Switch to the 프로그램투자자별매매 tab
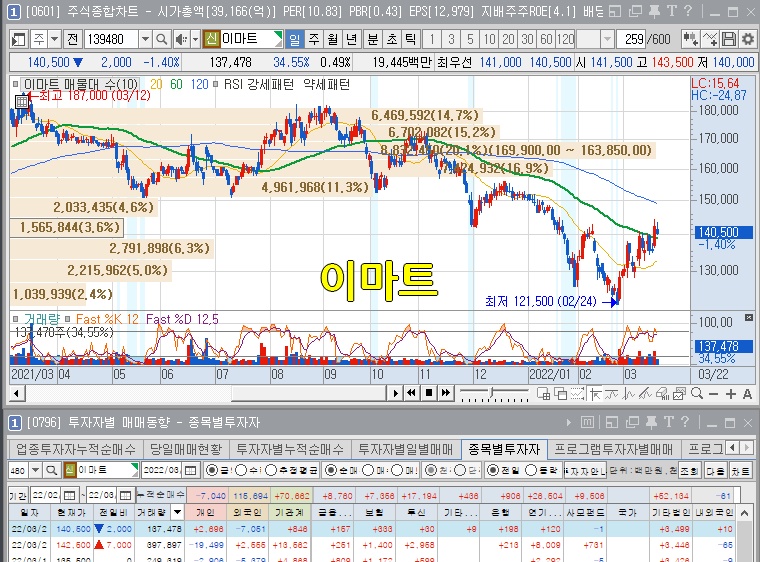The width and height of the screenshot is (760, 562). (613, 449)
